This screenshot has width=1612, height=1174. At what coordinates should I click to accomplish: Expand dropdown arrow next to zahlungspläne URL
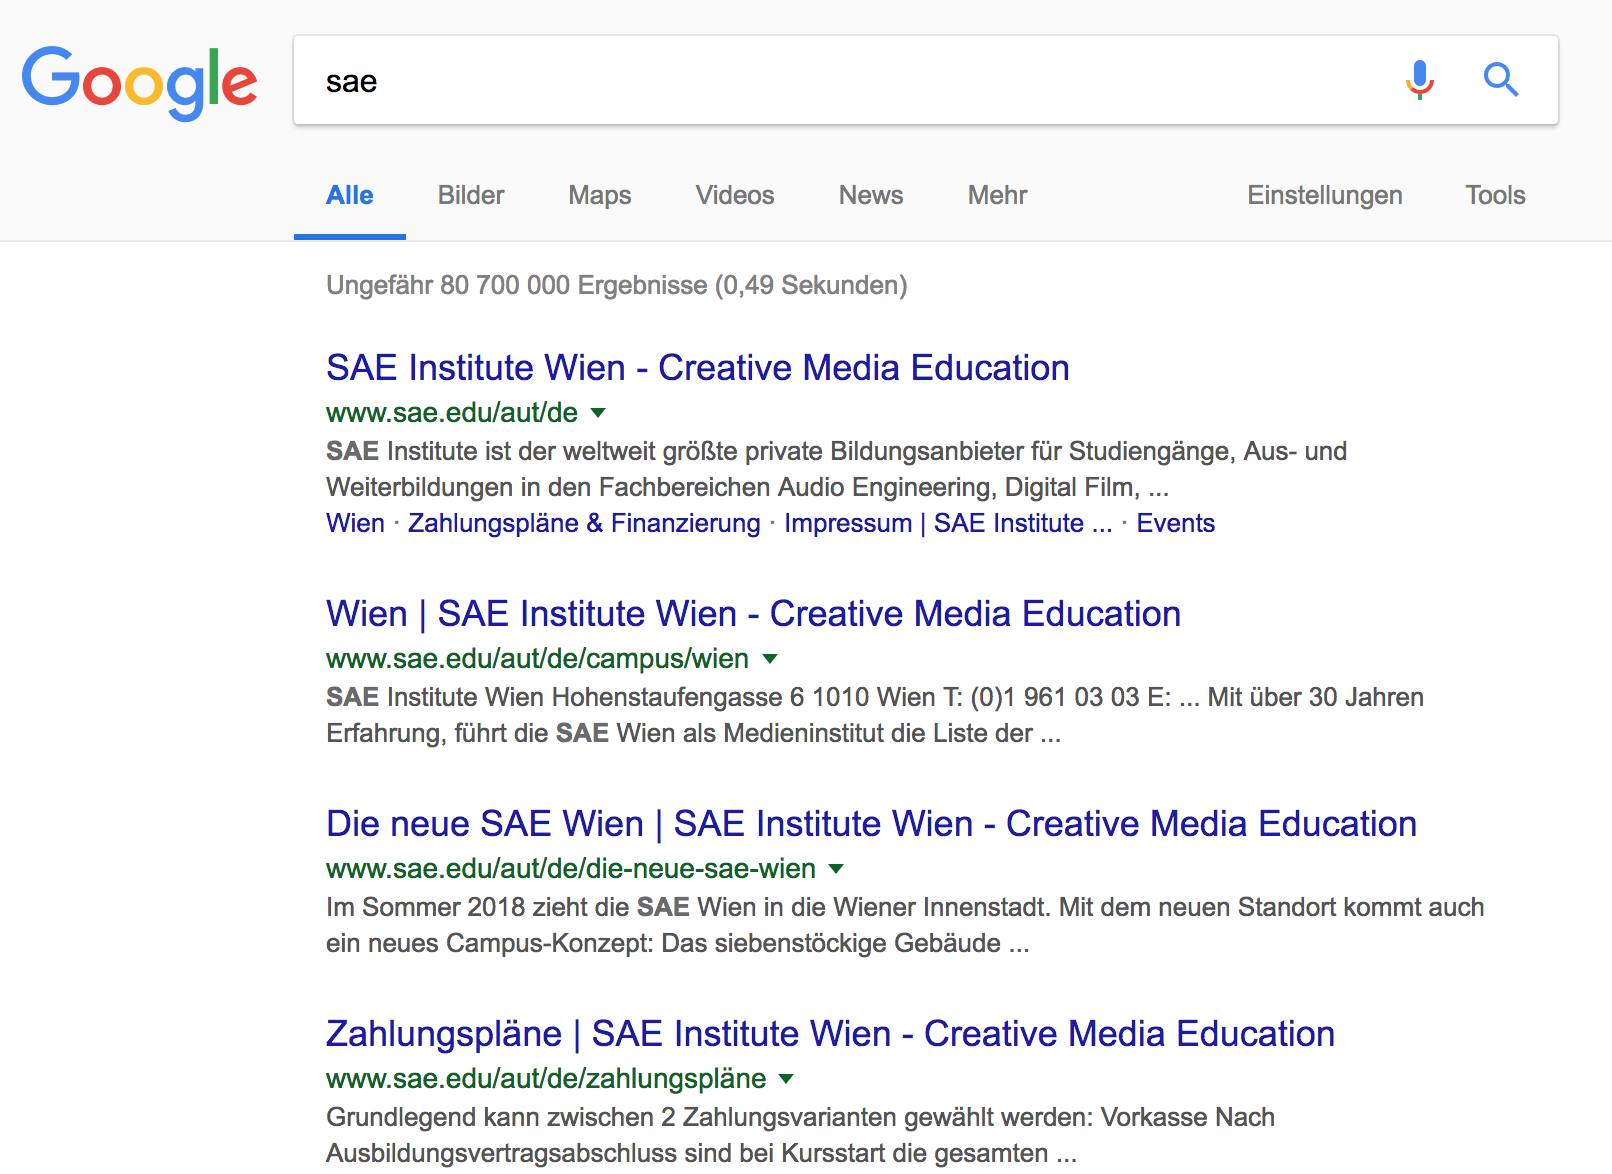pos(786,1078)
